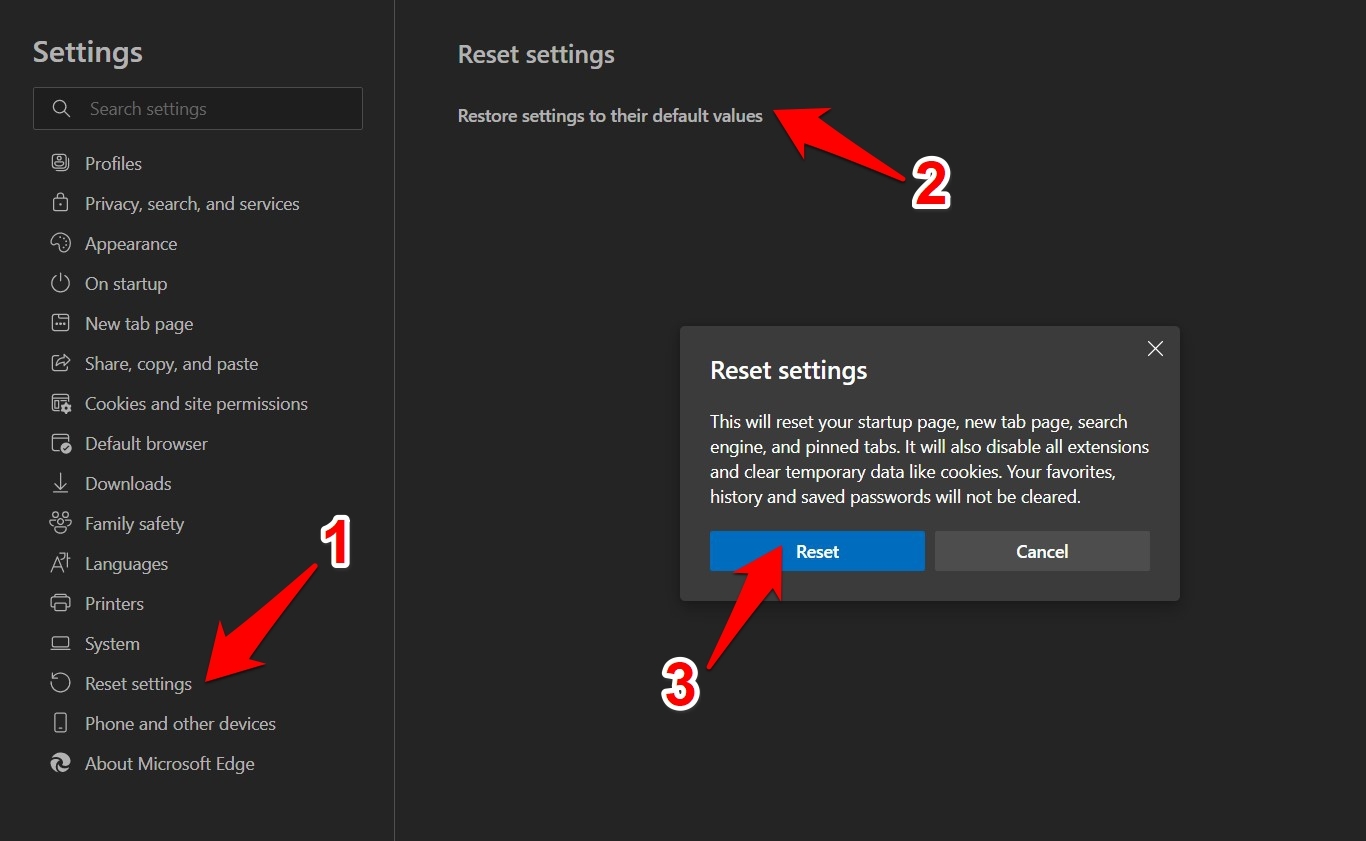Click the Profiles icon in sidebar
Viewport: 1366px width, 841px height.
coord(60,163)
